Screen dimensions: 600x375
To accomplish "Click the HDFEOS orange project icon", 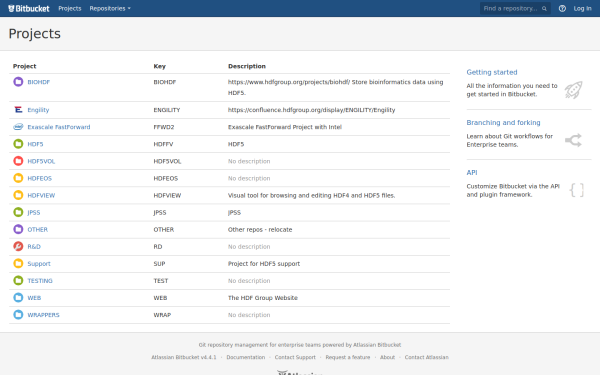I will (x=18, y=178).
